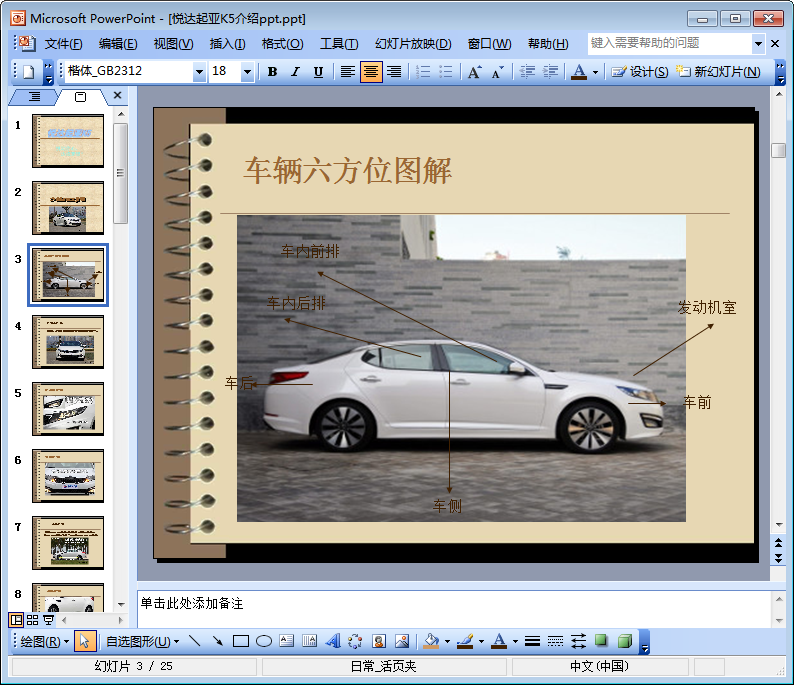Close the slide thumbnail pane

coord(117,95)
